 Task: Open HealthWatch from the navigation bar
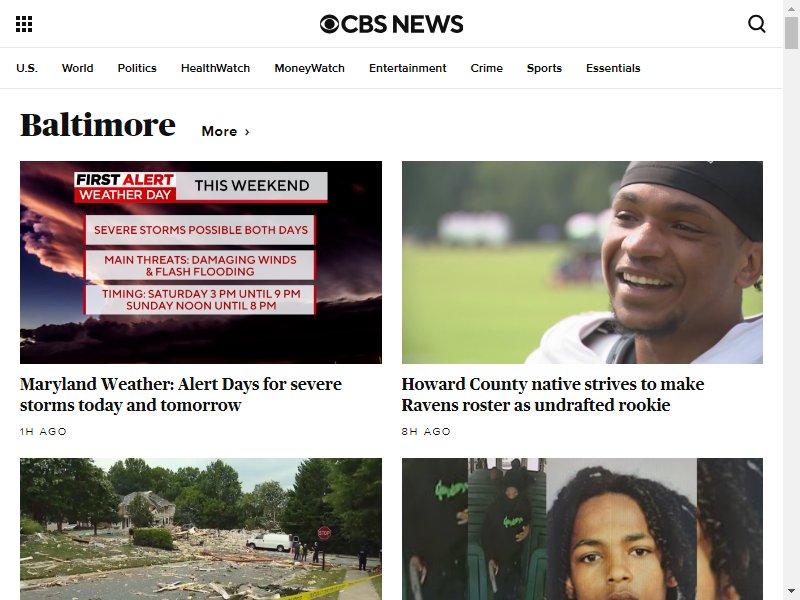(215, 68)
